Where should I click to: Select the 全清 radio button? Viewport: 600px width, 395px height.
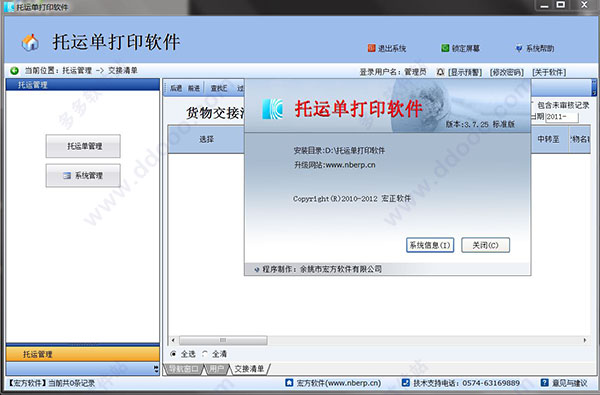[205, 354]
